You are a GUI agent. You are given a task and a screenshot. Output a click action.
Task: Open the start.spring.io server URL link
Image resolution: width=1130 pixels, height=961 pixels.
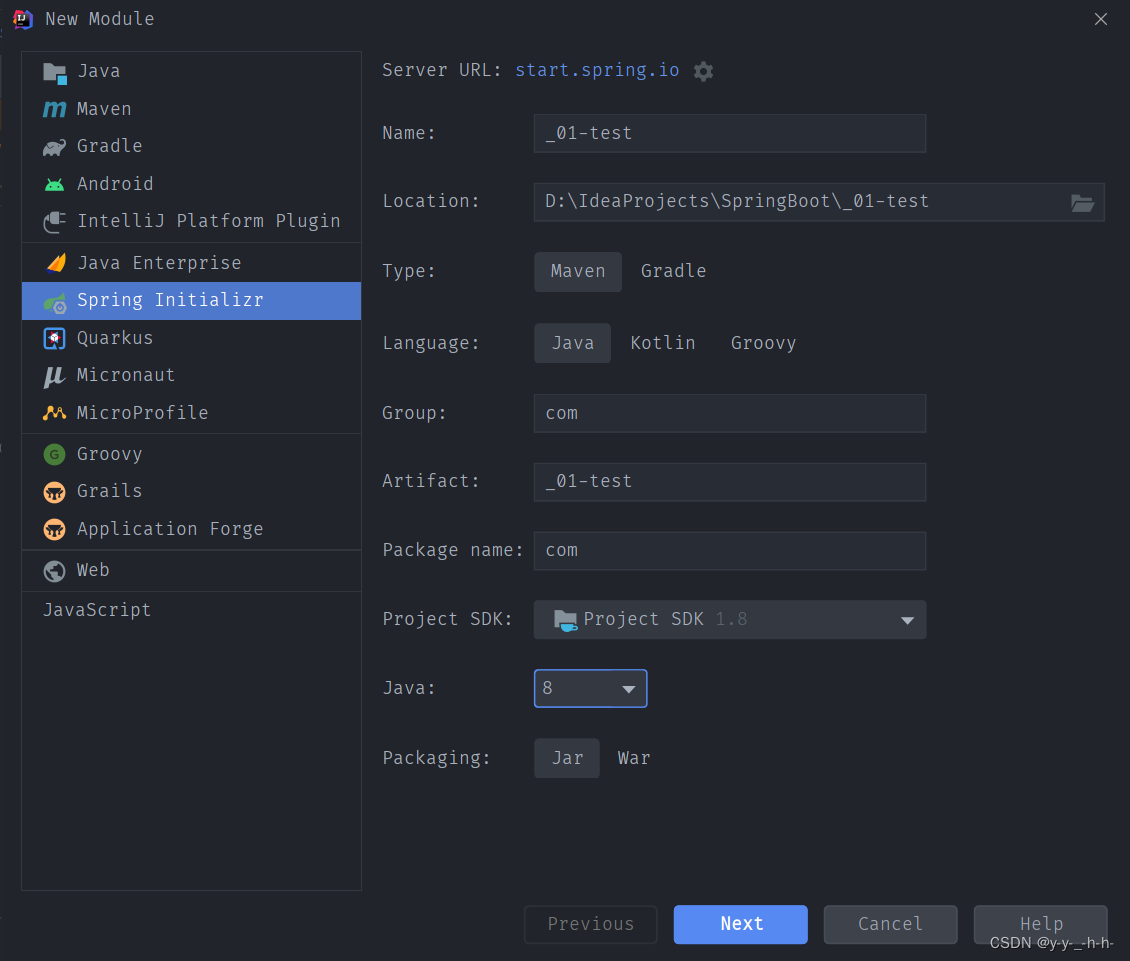coord(597,71)
